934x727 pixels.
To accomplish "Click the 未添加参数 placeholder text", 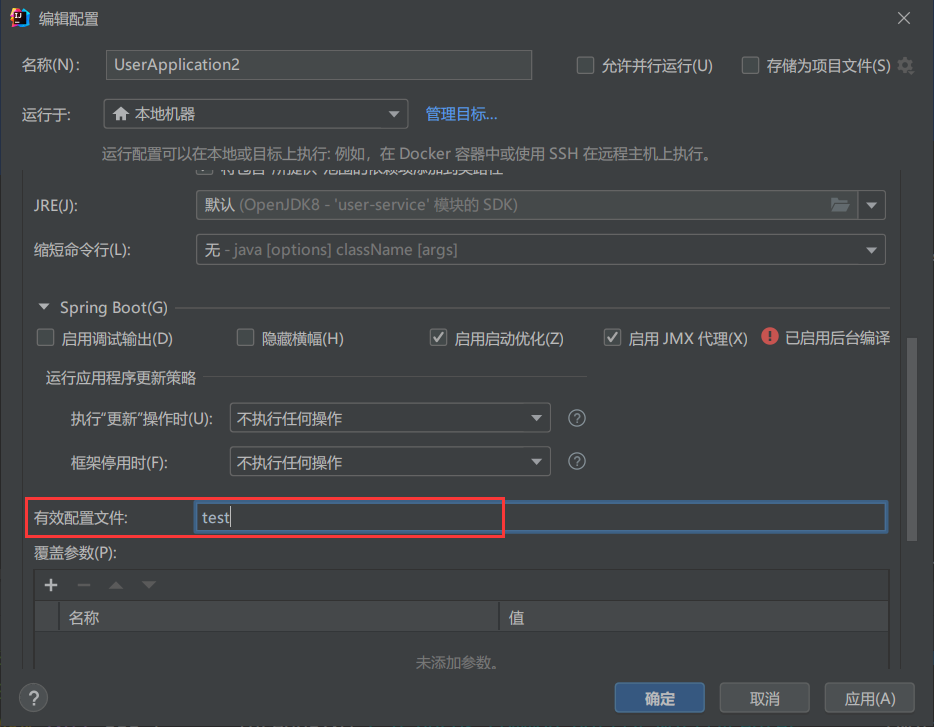I will coord(457,662).
